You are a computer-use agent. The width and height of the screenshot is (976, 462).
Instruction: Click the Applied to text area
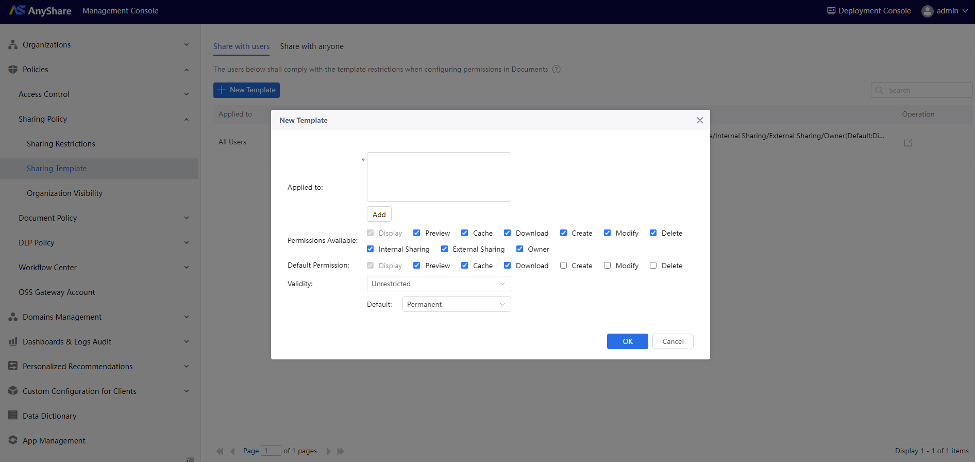[438, 177]
